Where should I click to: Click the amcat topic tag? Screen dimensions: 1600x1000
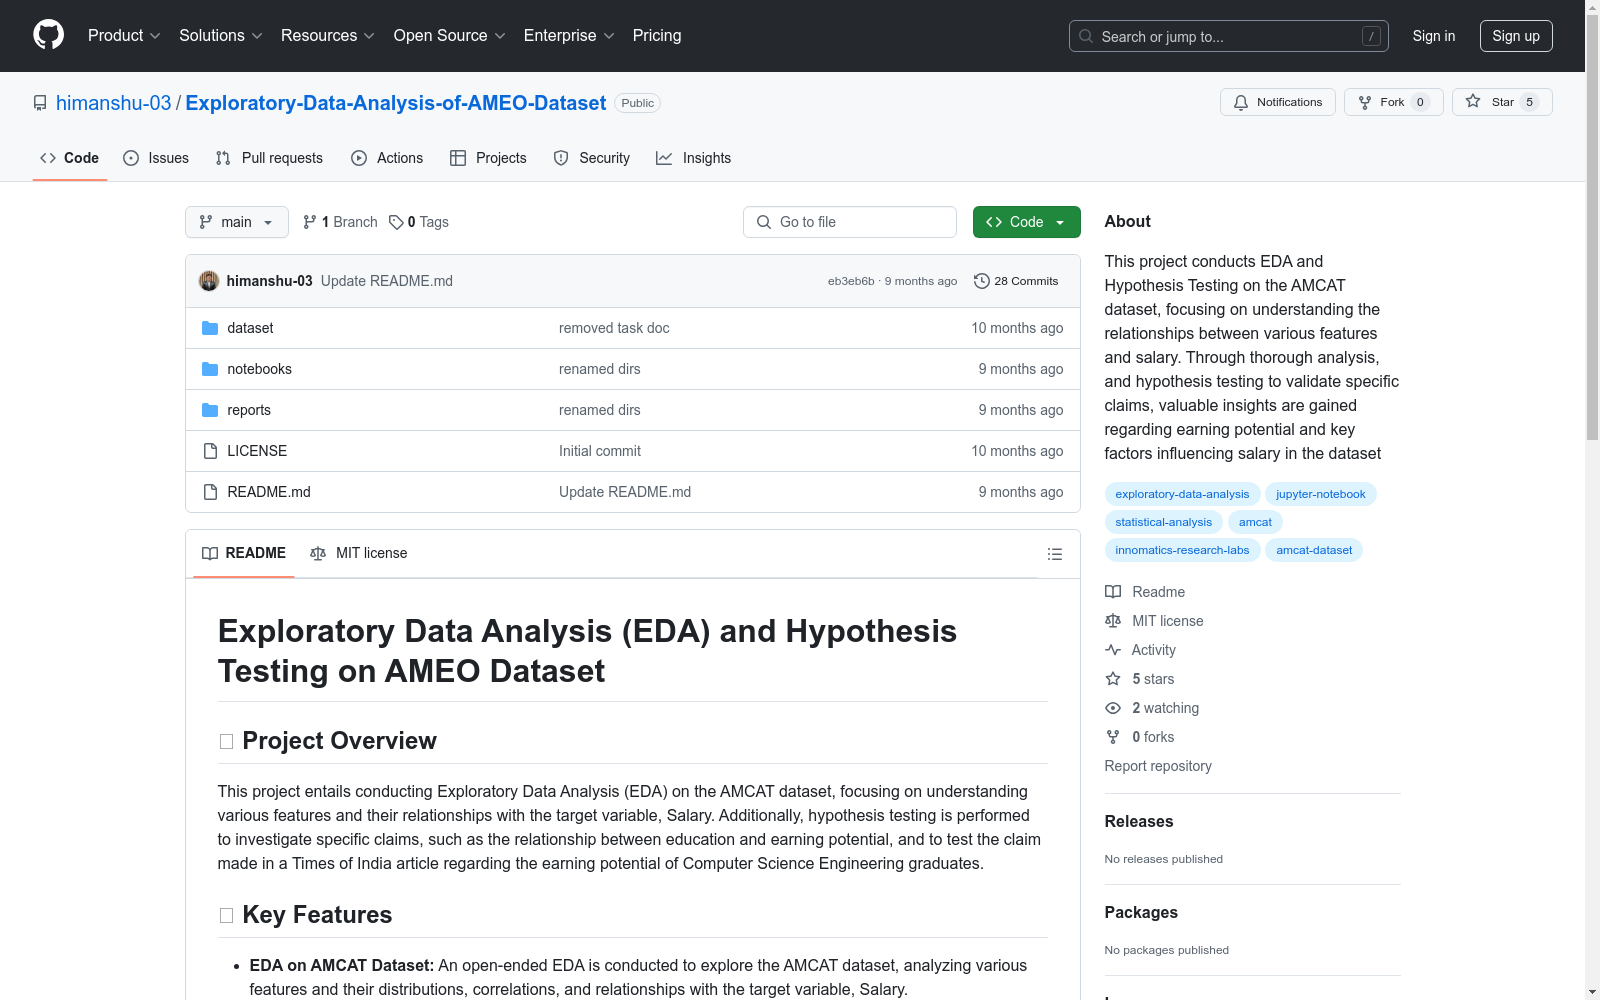click(1255, 522)
